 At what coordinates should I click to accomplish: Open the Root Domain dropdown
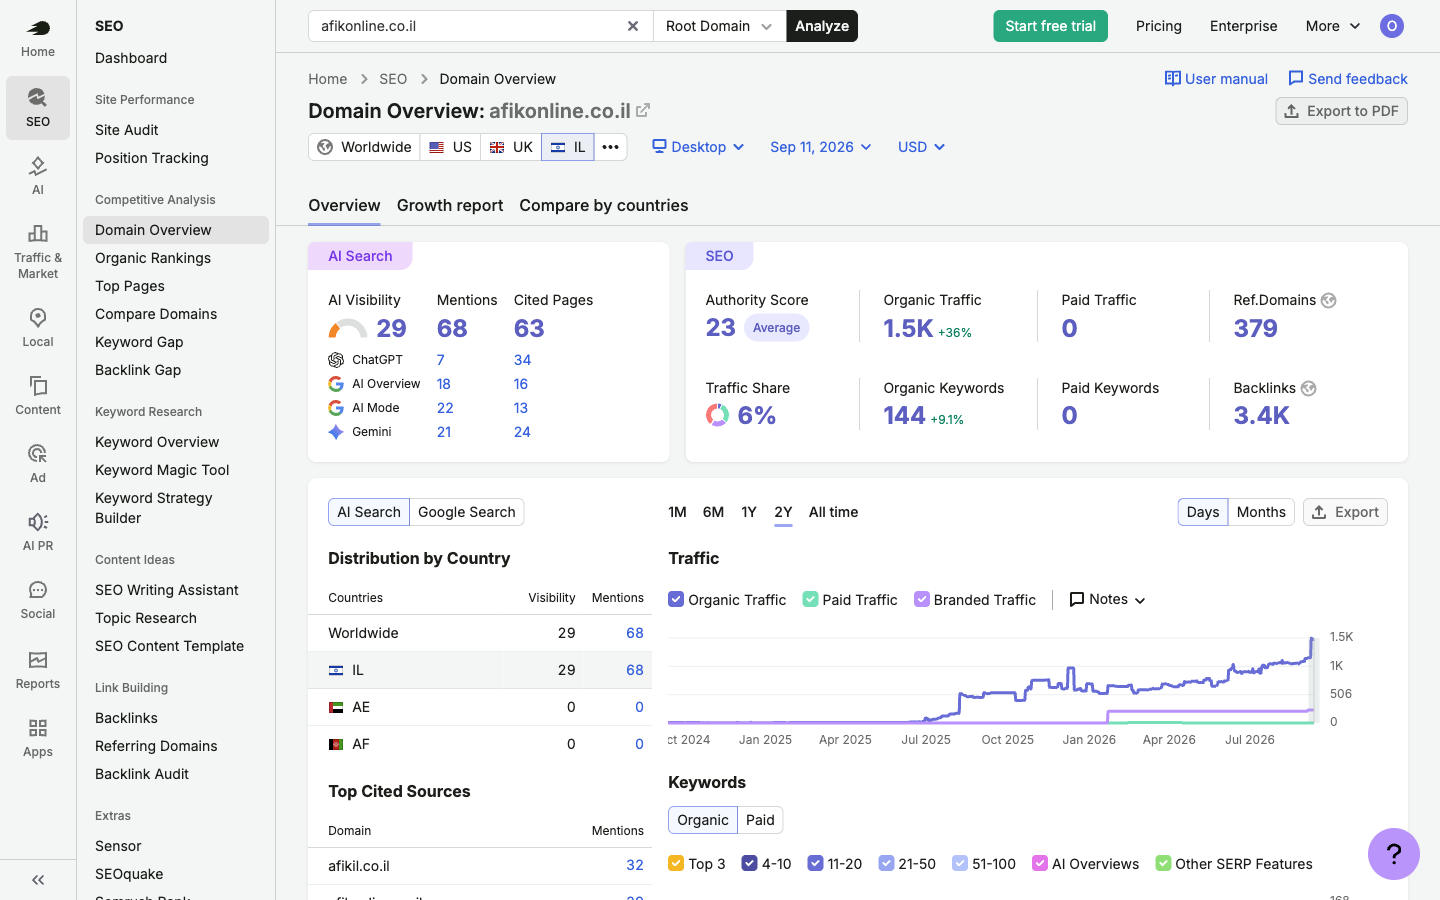point(720,26)
